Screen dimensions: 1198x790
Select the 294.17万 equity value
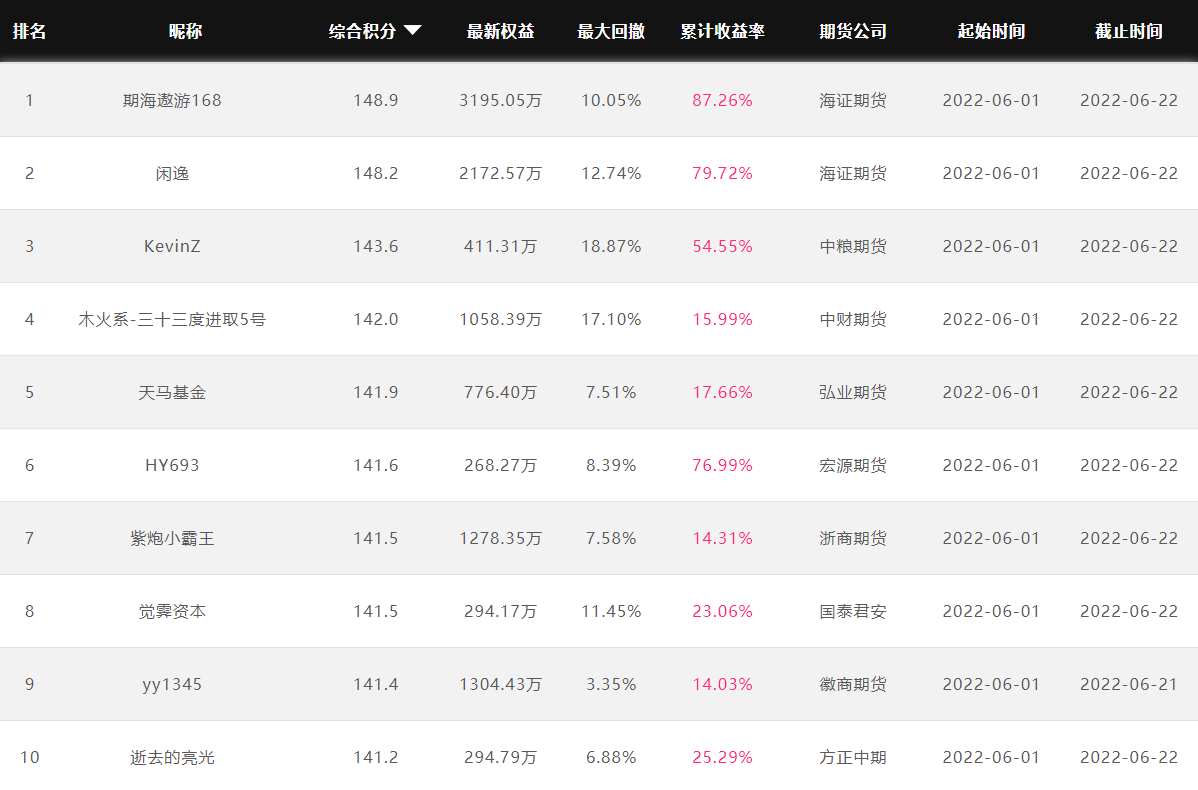coord(500,611)
